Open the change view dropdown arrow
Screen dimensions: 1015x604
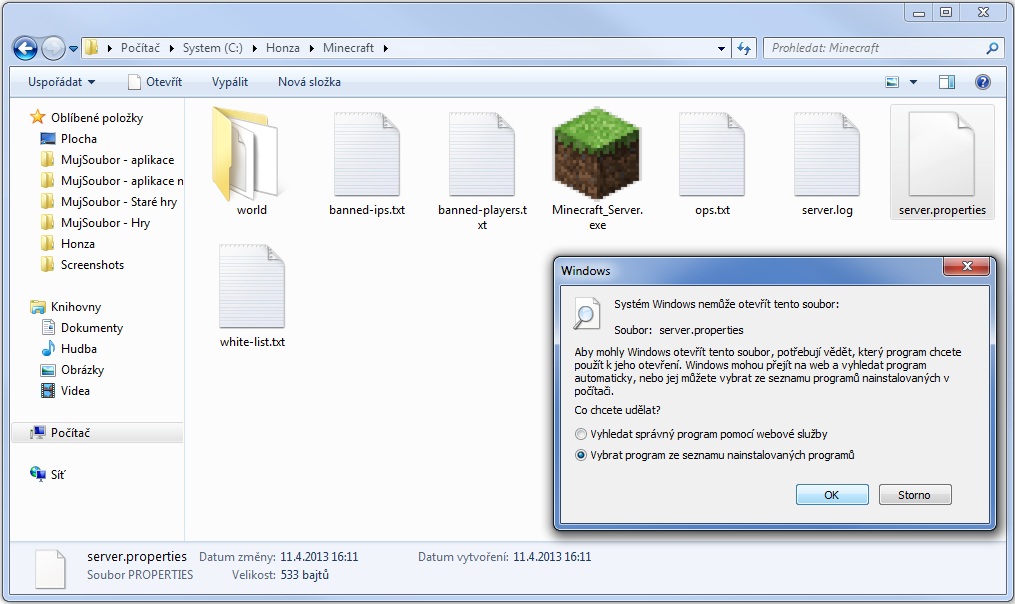(911, 82)
